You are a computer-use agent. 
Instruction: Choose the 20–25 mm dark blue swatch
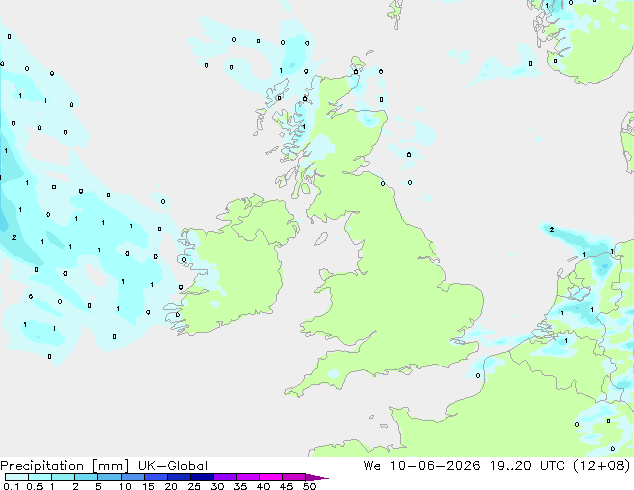[178, 477]
